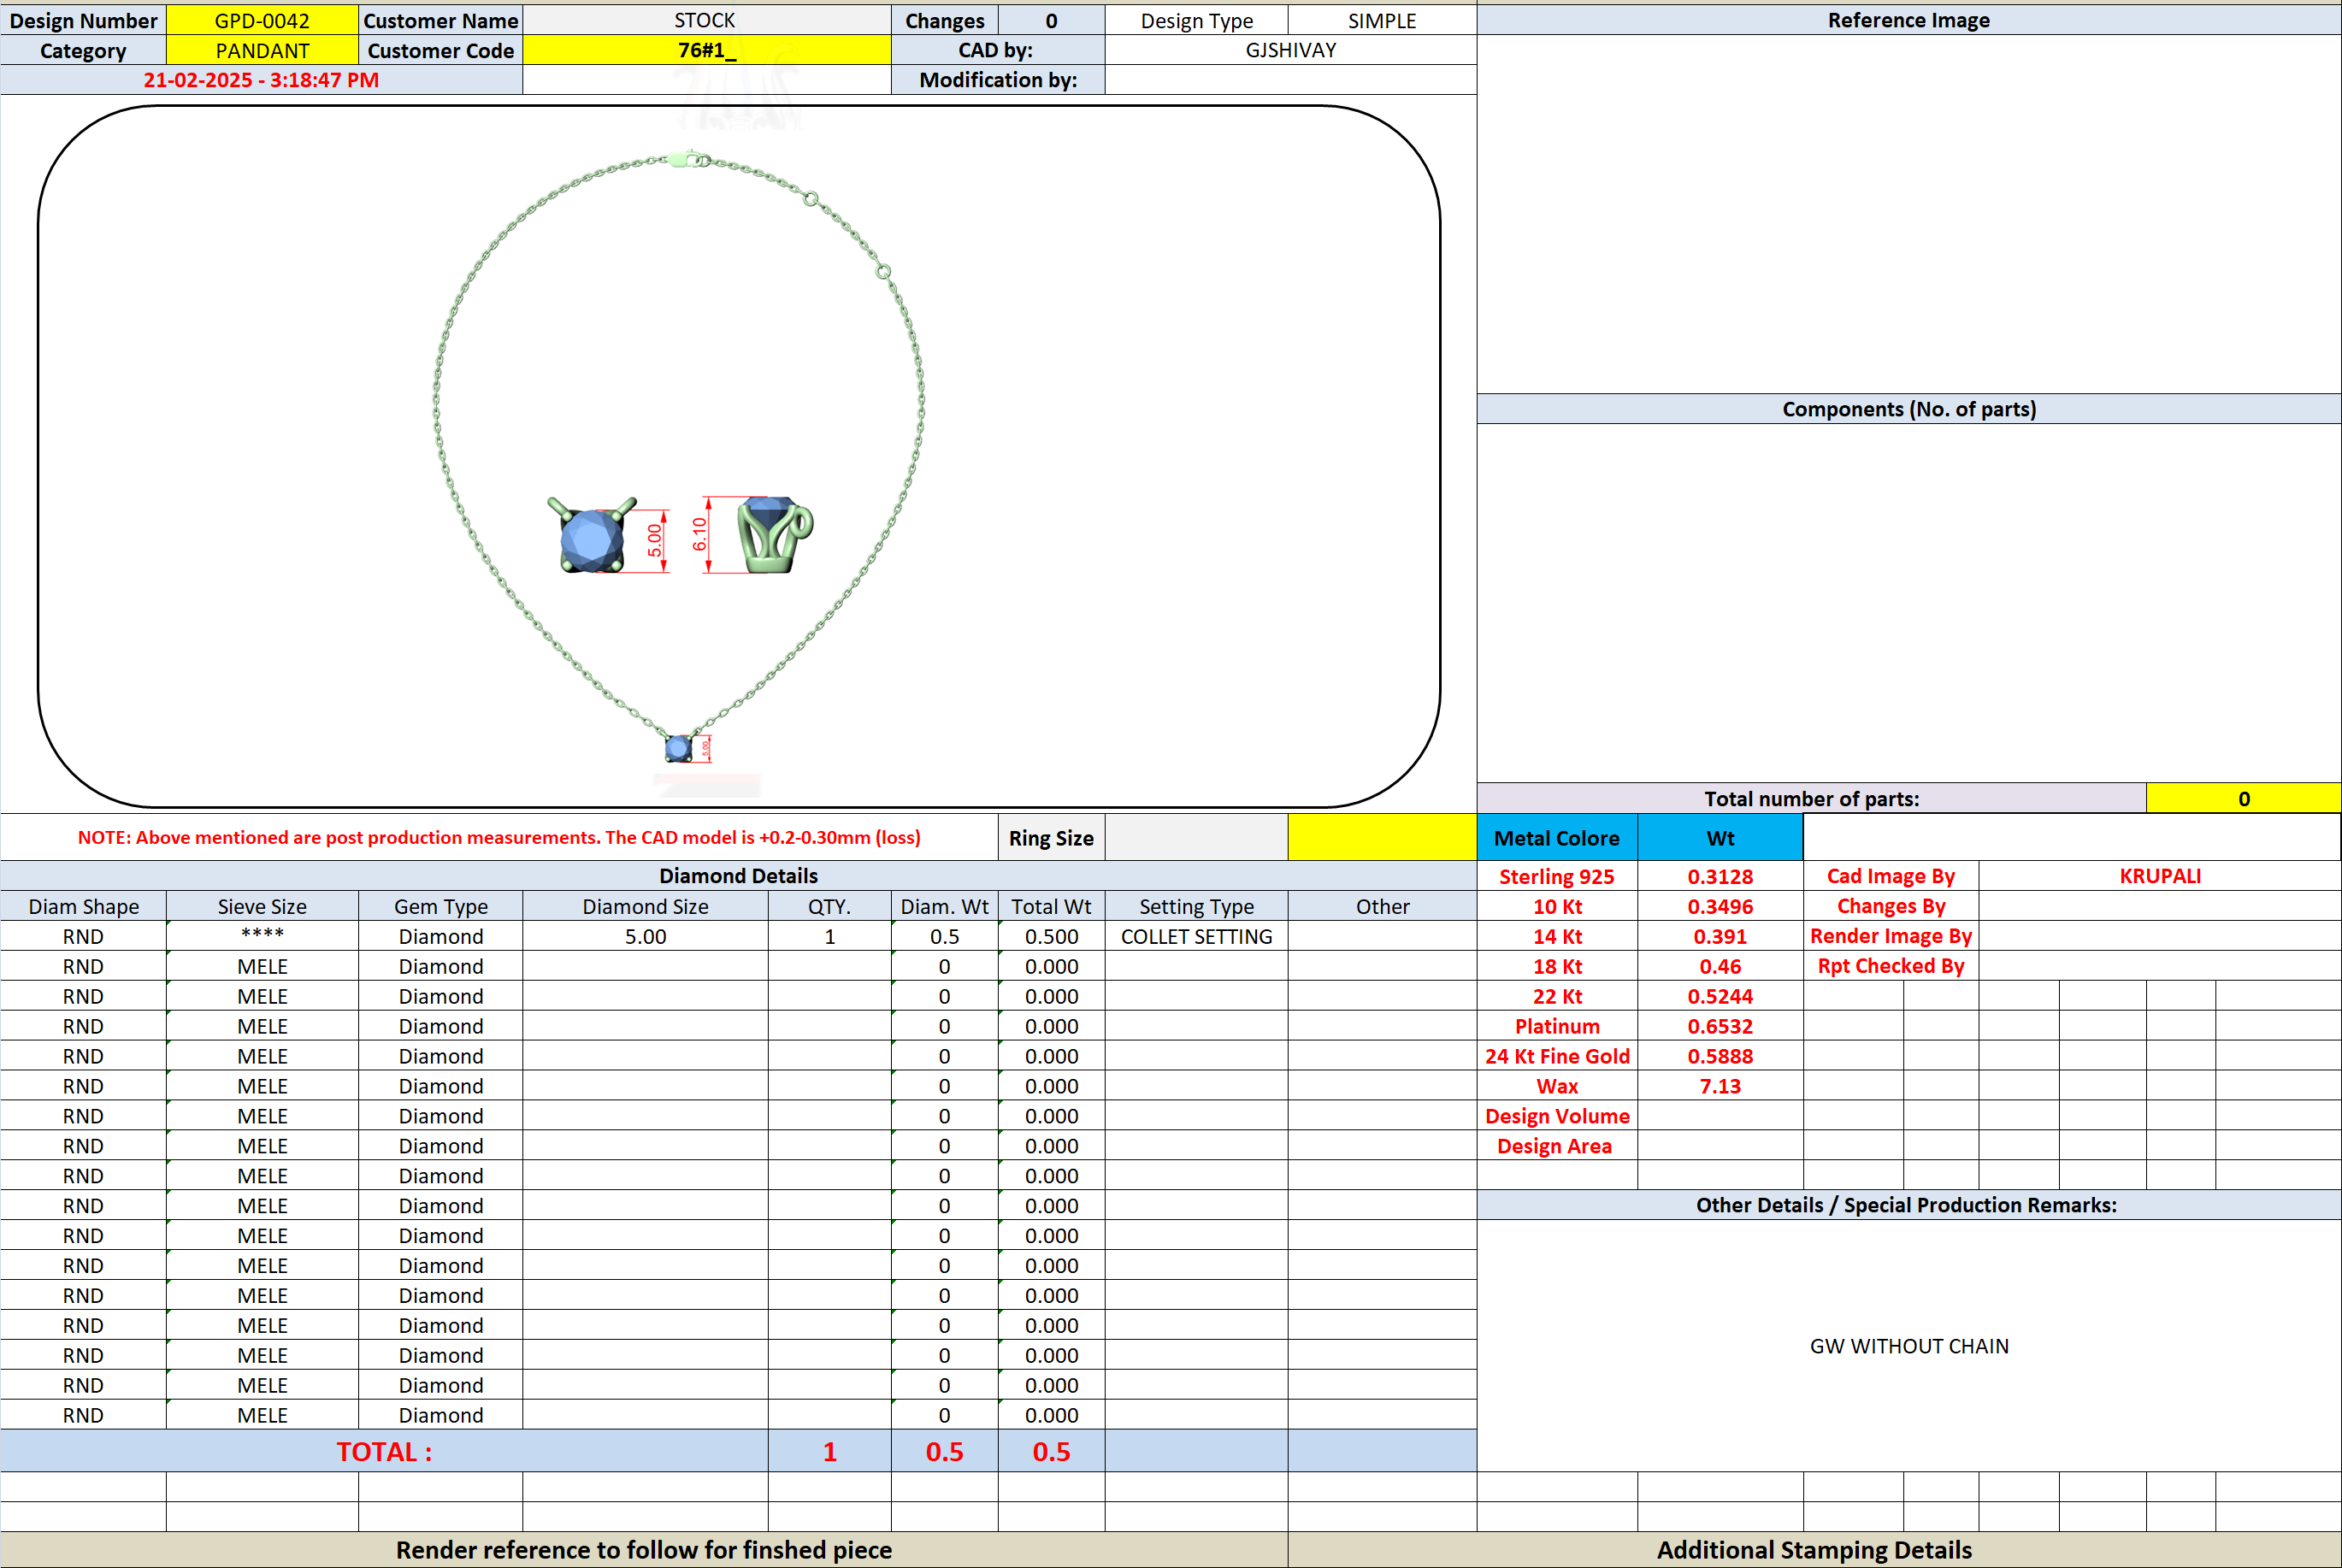This screenshot has width=2342, height=1568.
Task: Select the Reference Image header
Action: pyautogui.click(x=1908, y=20)
